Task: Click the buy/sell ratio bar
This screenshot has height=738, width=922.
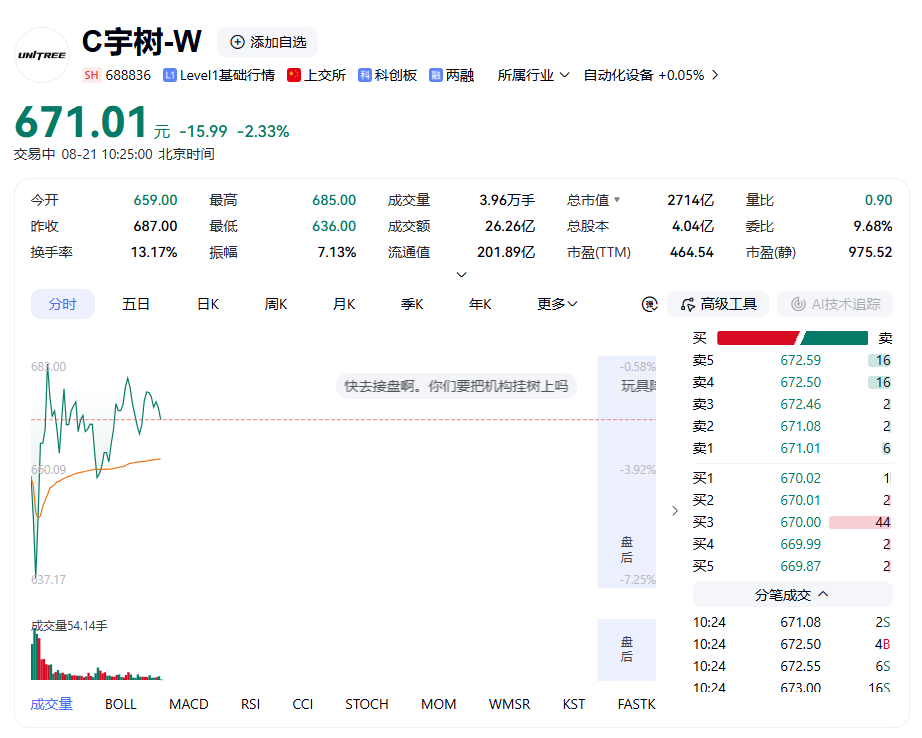Action: [x=793, y=338]
